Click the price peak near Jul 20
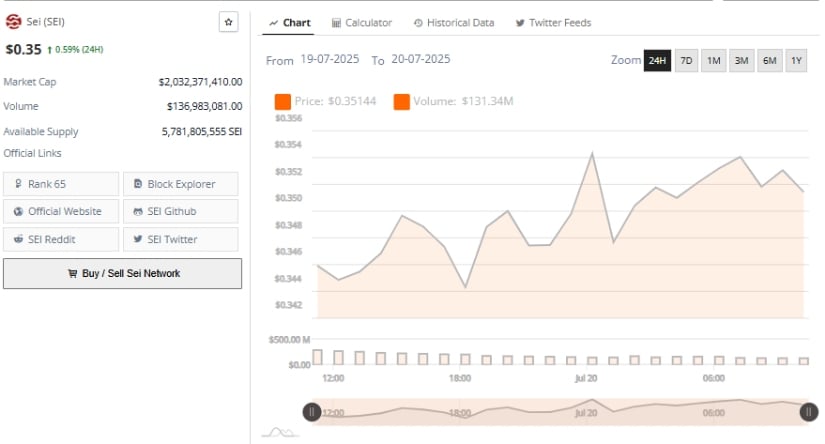 tap(592, 154)
